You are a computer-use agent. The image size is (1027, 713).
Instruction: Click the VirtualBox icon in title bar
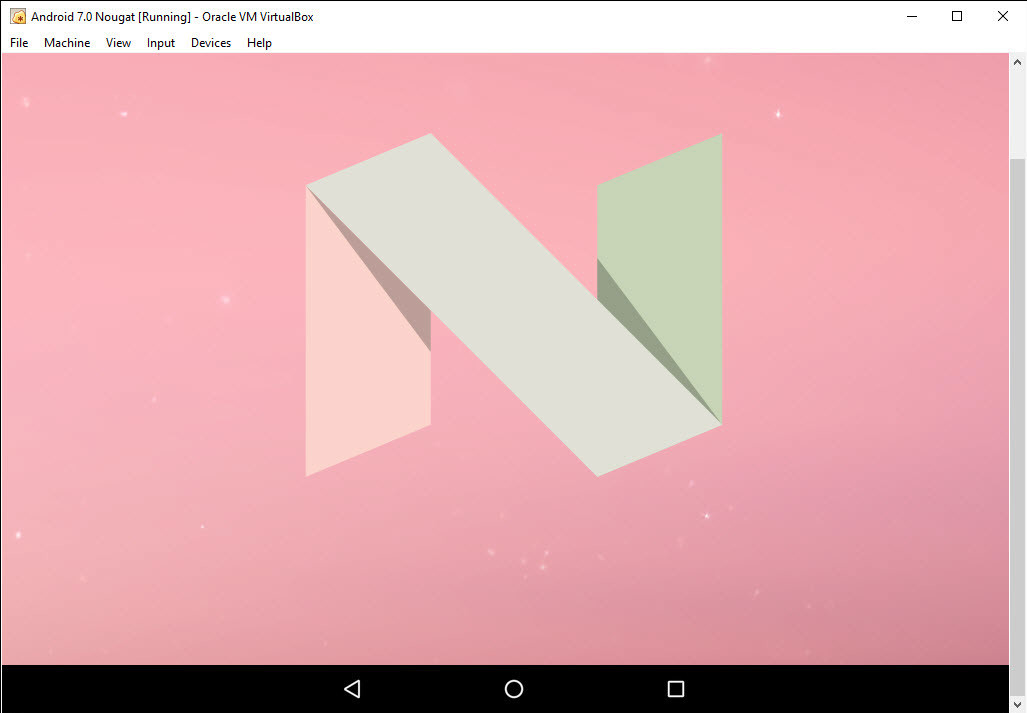click(x=18, y=16)
